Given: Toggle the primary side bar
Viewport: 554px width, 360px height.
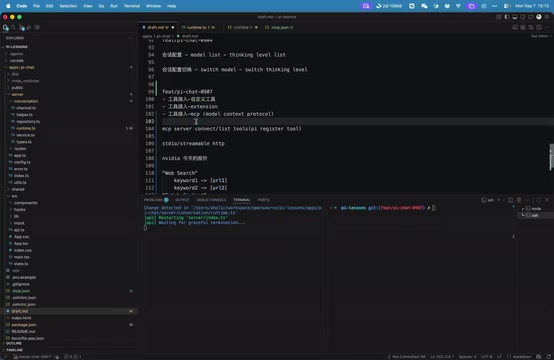Looking at the screenshot, I should click(507, 17).
